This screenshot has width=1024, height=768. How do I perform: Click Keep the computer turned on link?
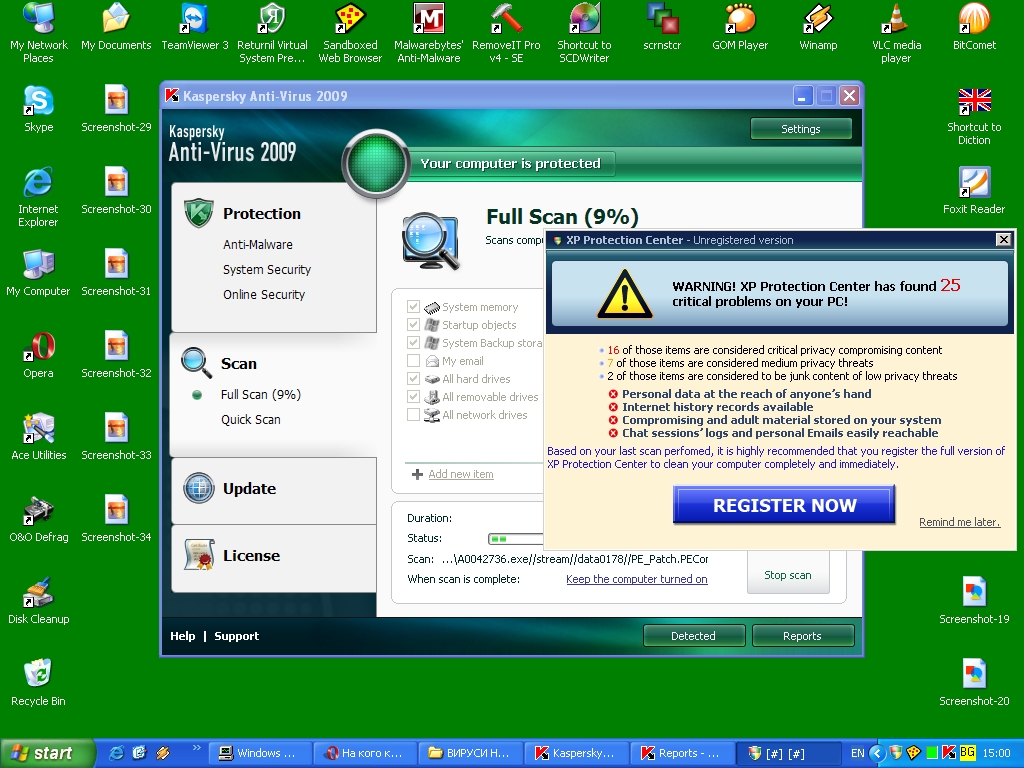(x=637, y=579)
